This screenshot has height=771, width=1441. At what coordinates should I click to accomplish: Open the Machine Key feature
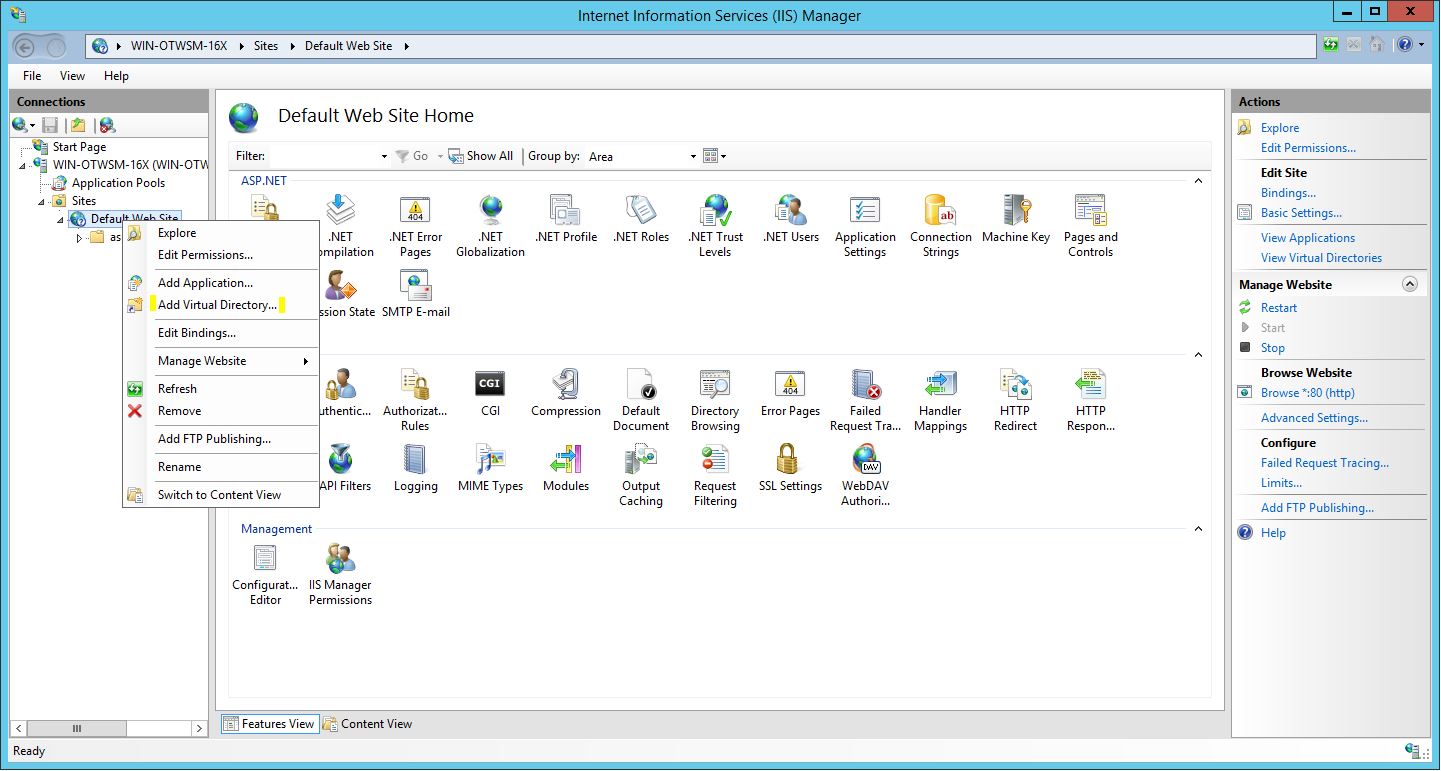(1015, 219)
